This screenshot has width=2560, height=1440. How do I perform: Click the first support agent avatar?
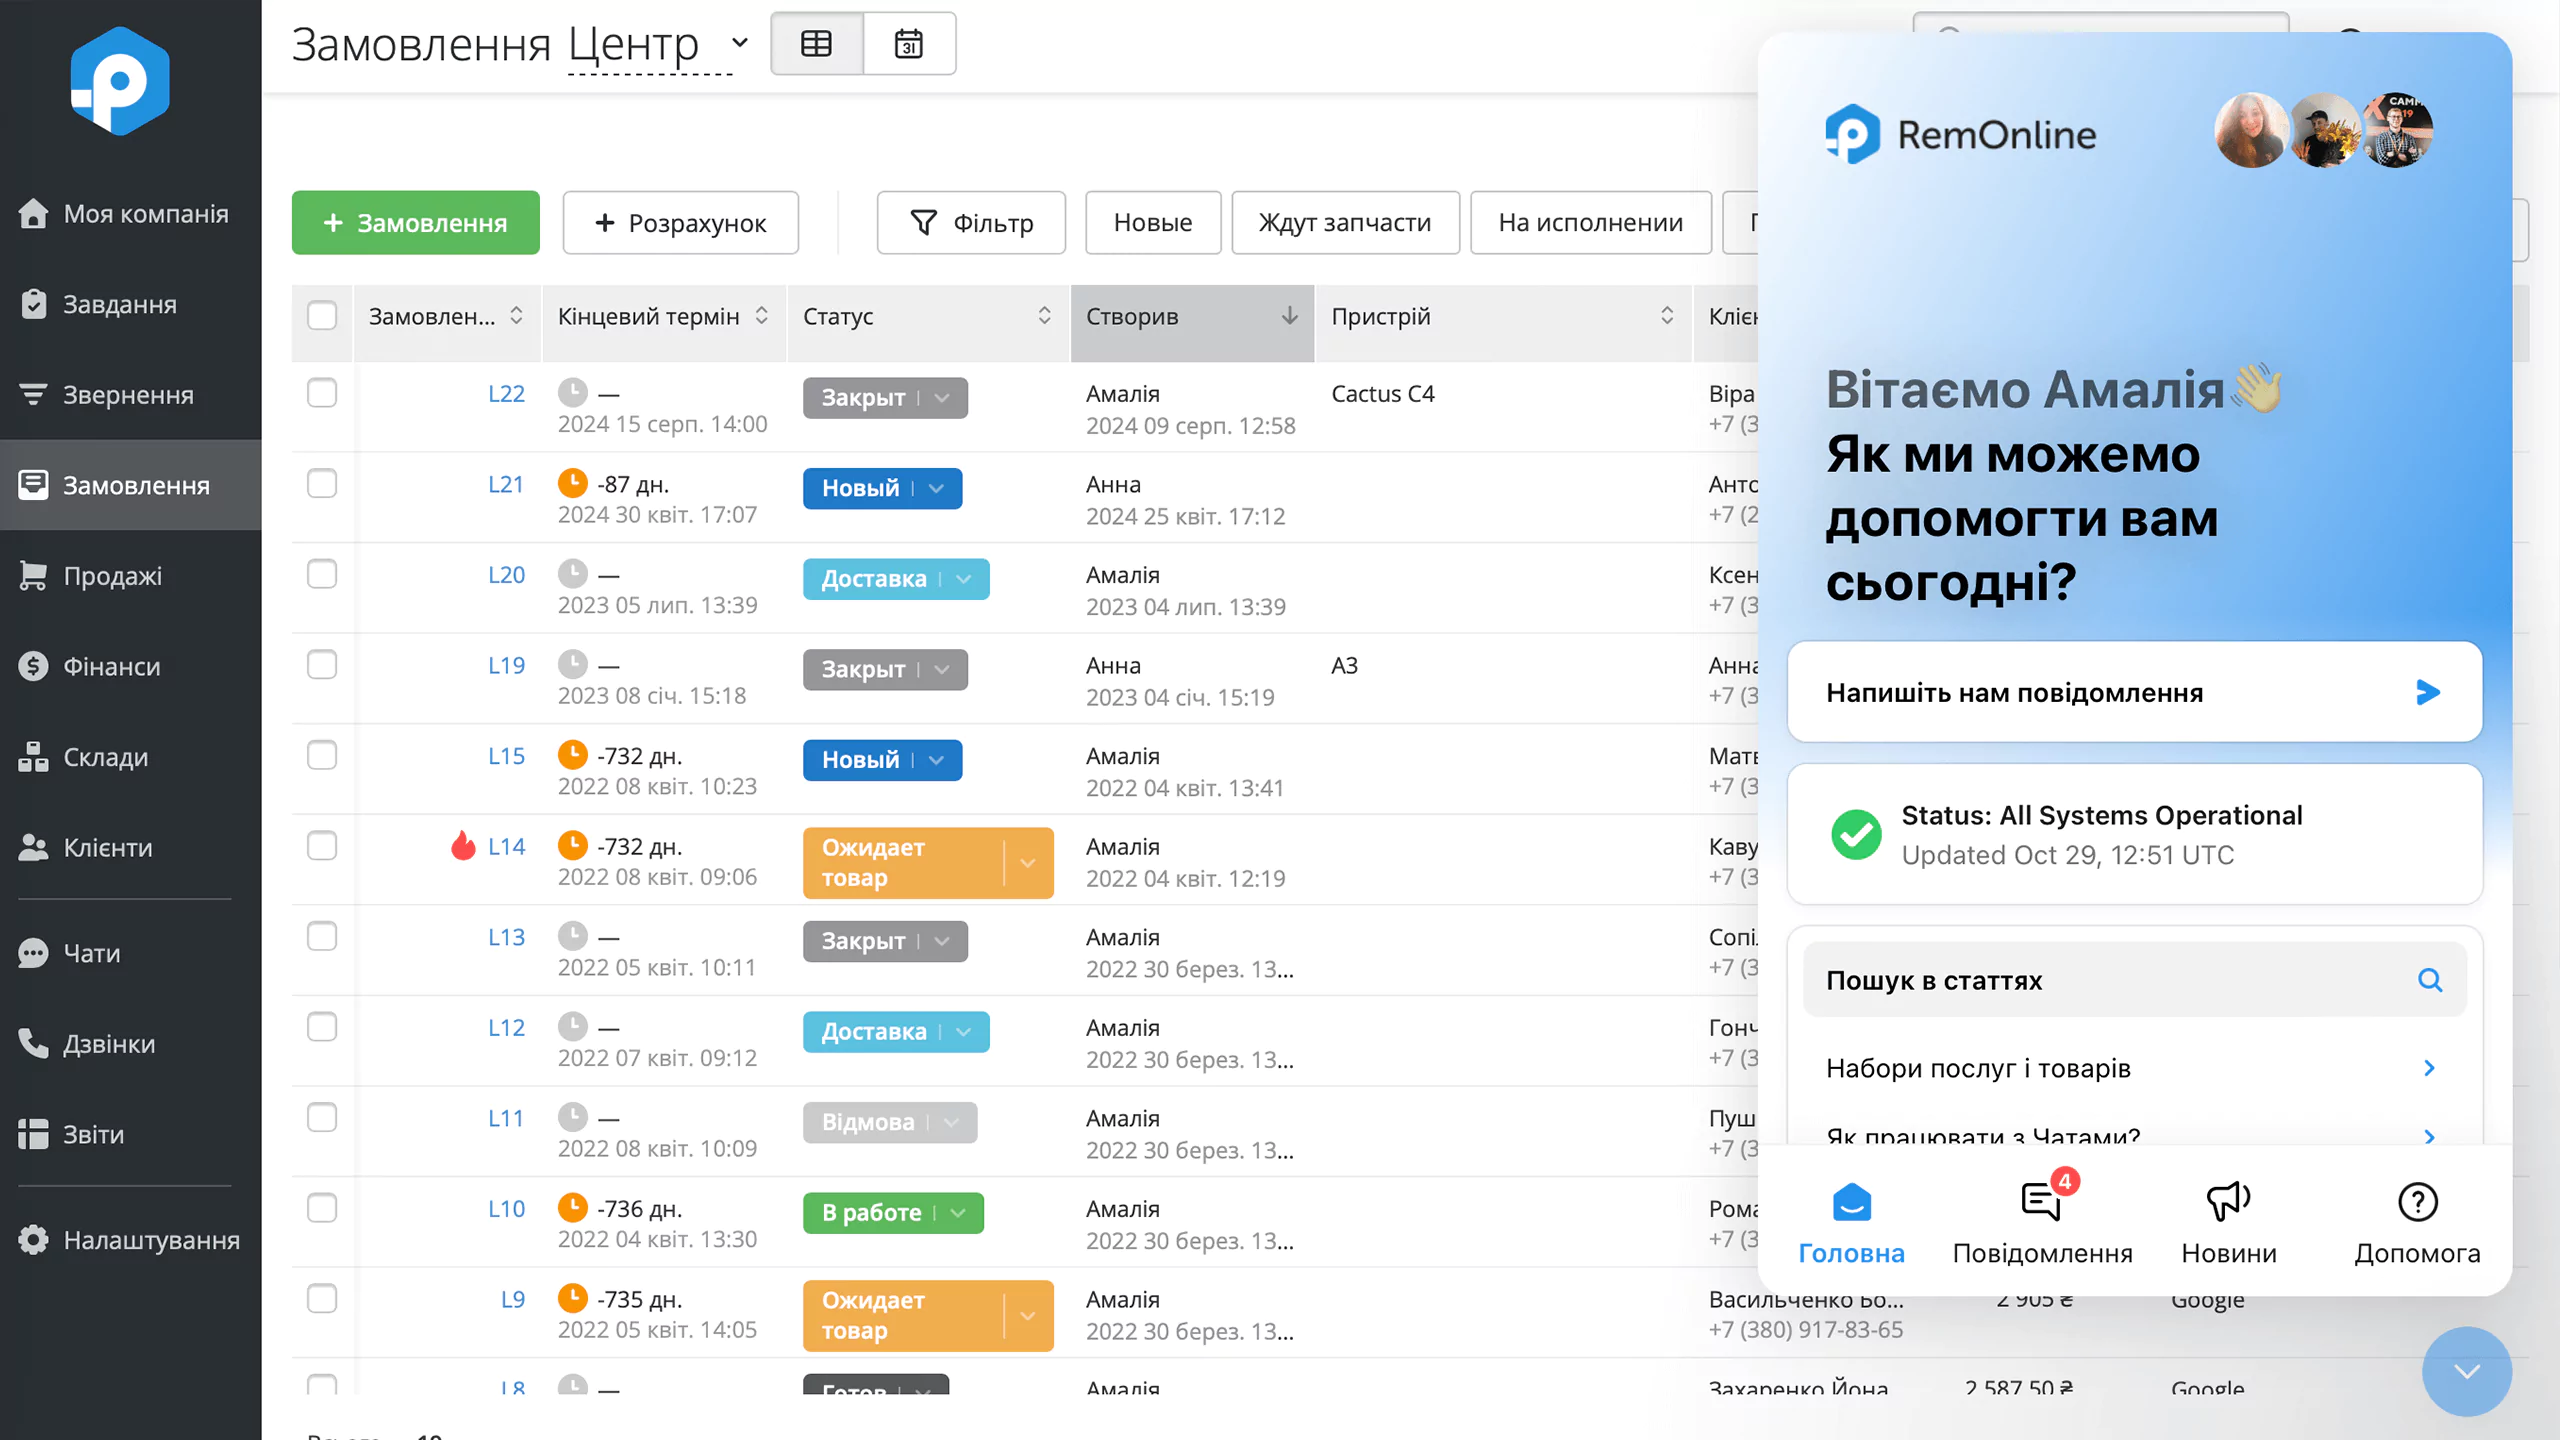2251,131
